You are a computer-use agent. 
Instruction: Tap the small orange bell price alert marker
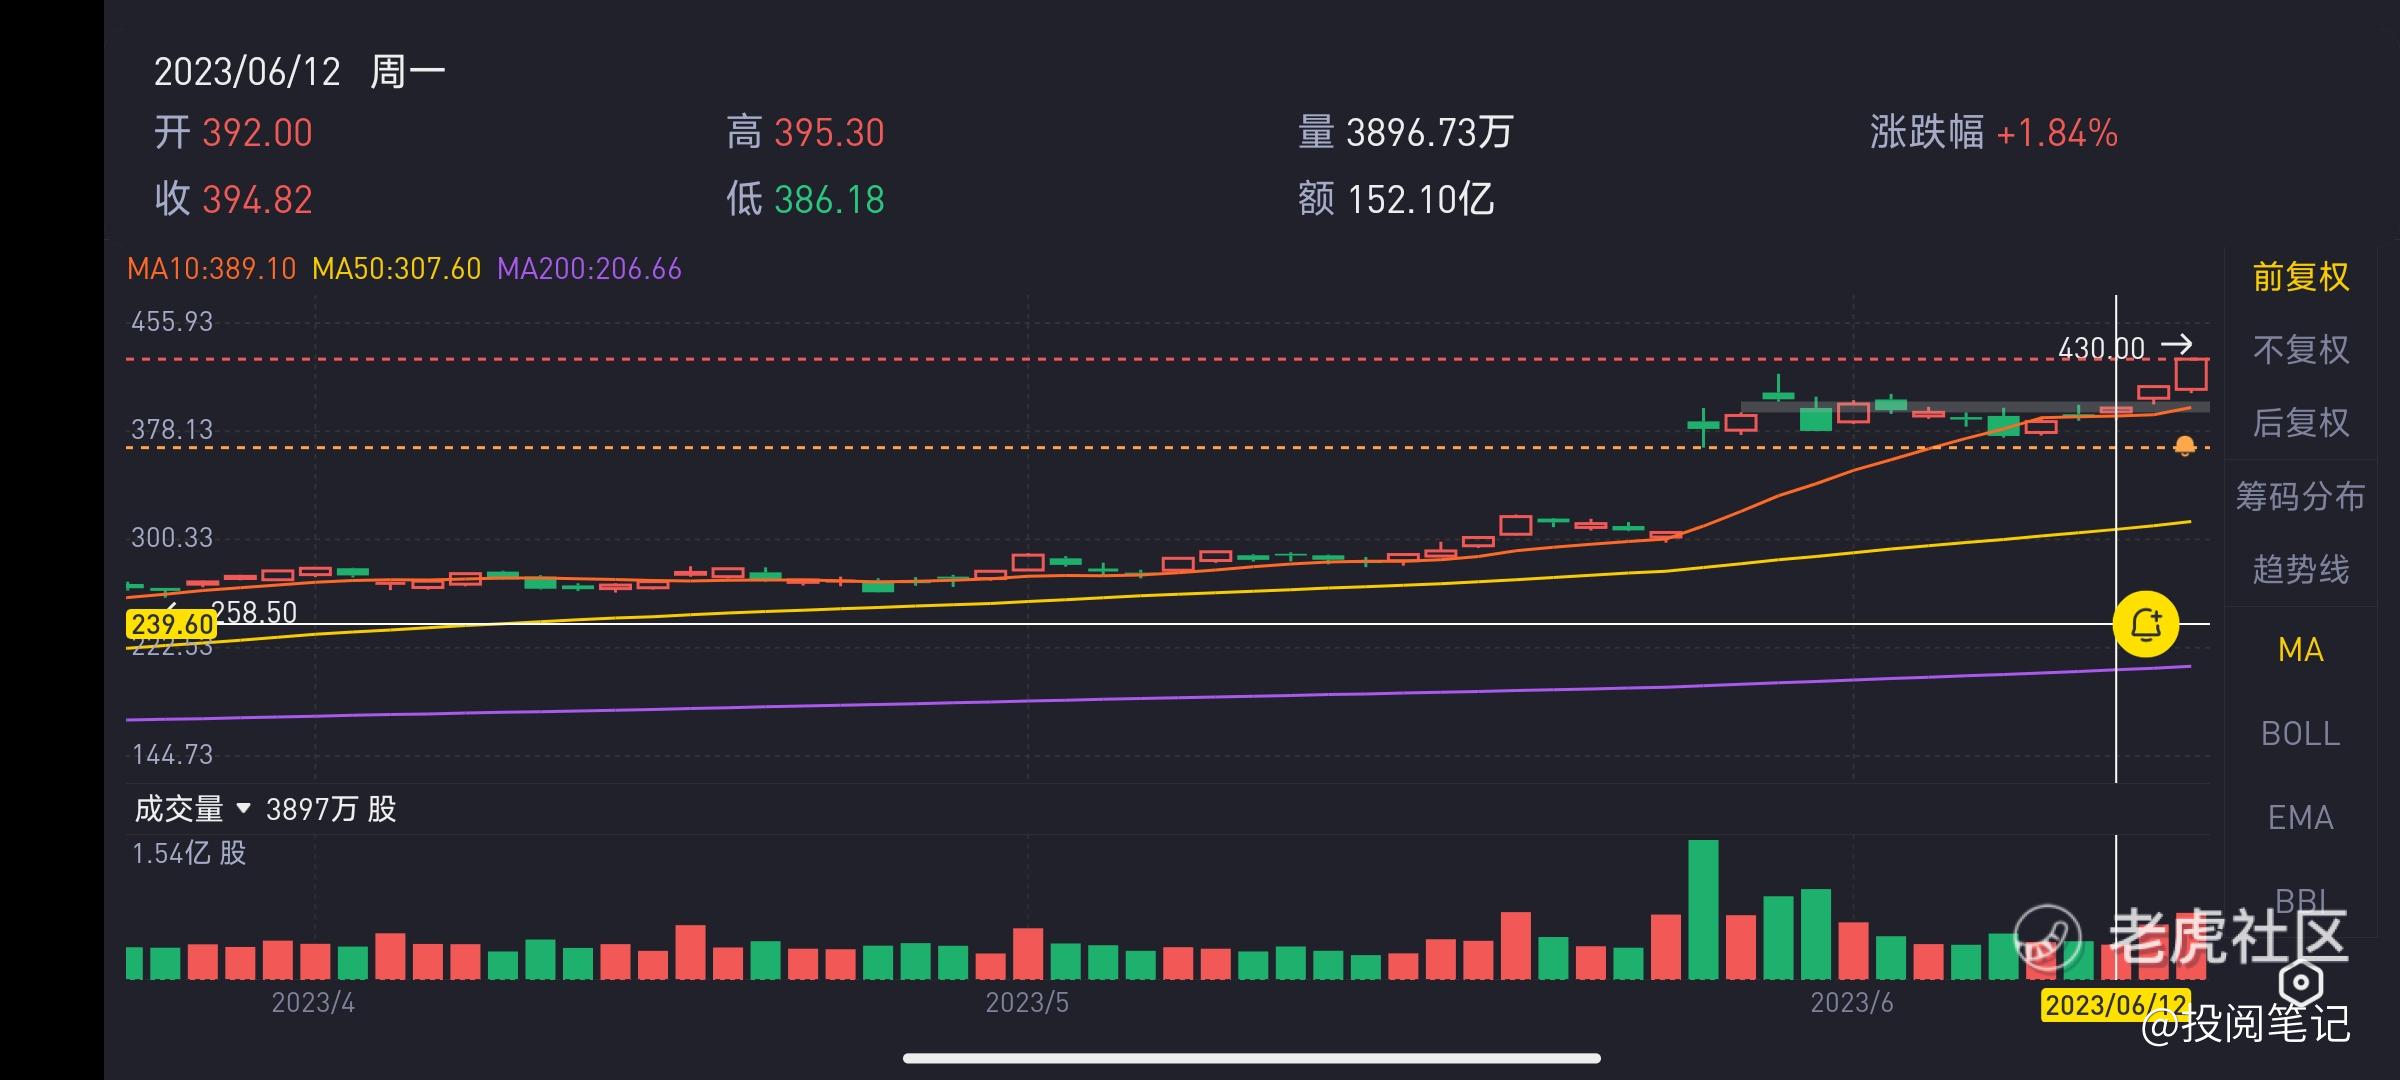2184,446
